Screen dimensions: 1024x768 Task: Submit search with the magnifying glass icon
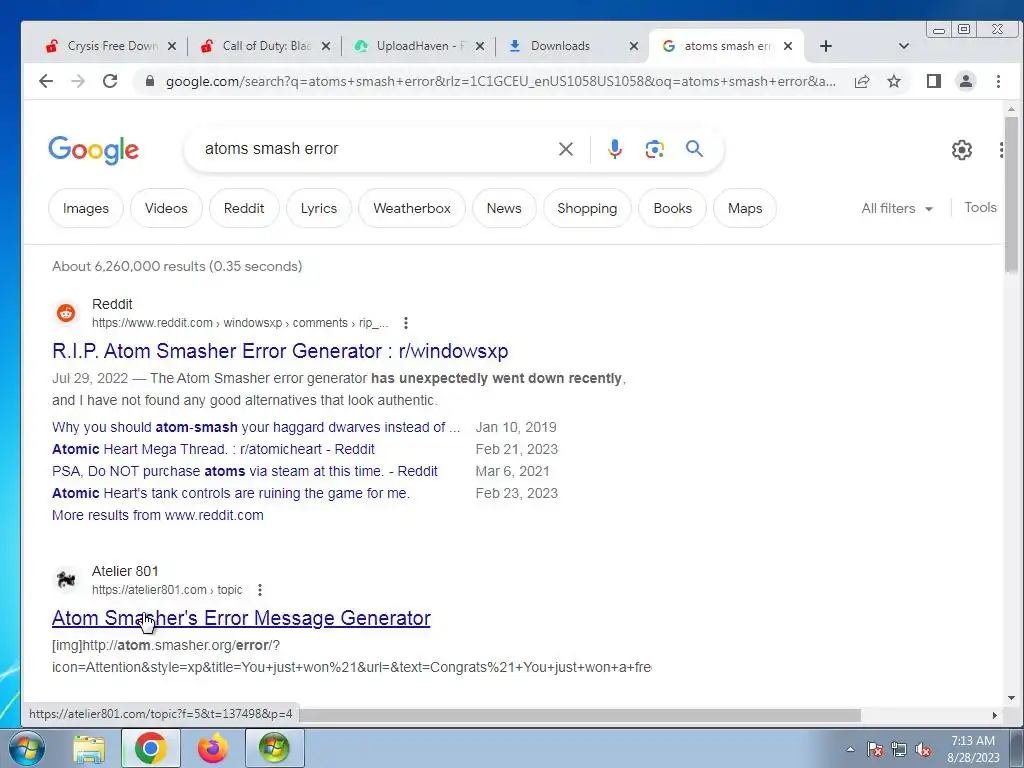694,149
